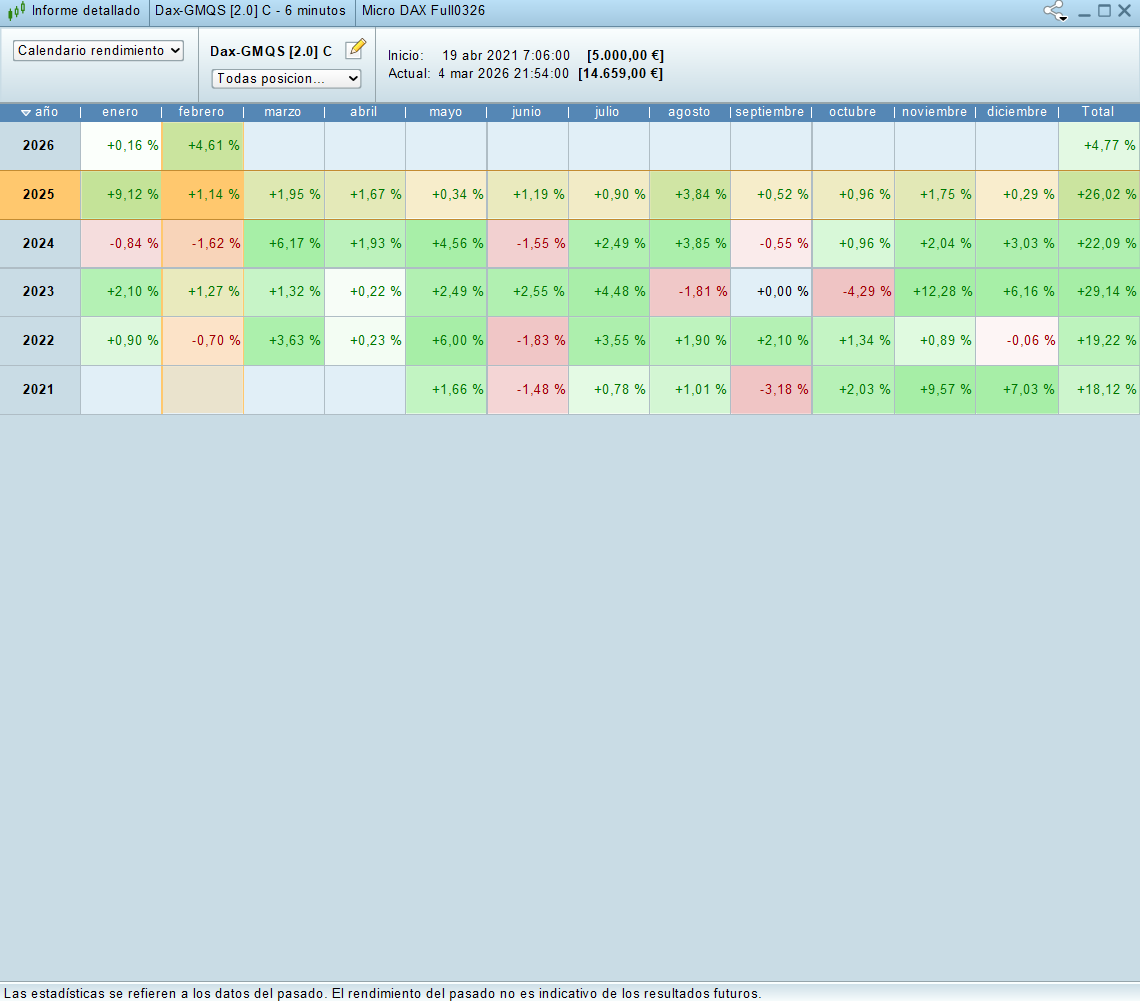Sort by the enero column header
1140x1001 pixels.
(120, 112)
